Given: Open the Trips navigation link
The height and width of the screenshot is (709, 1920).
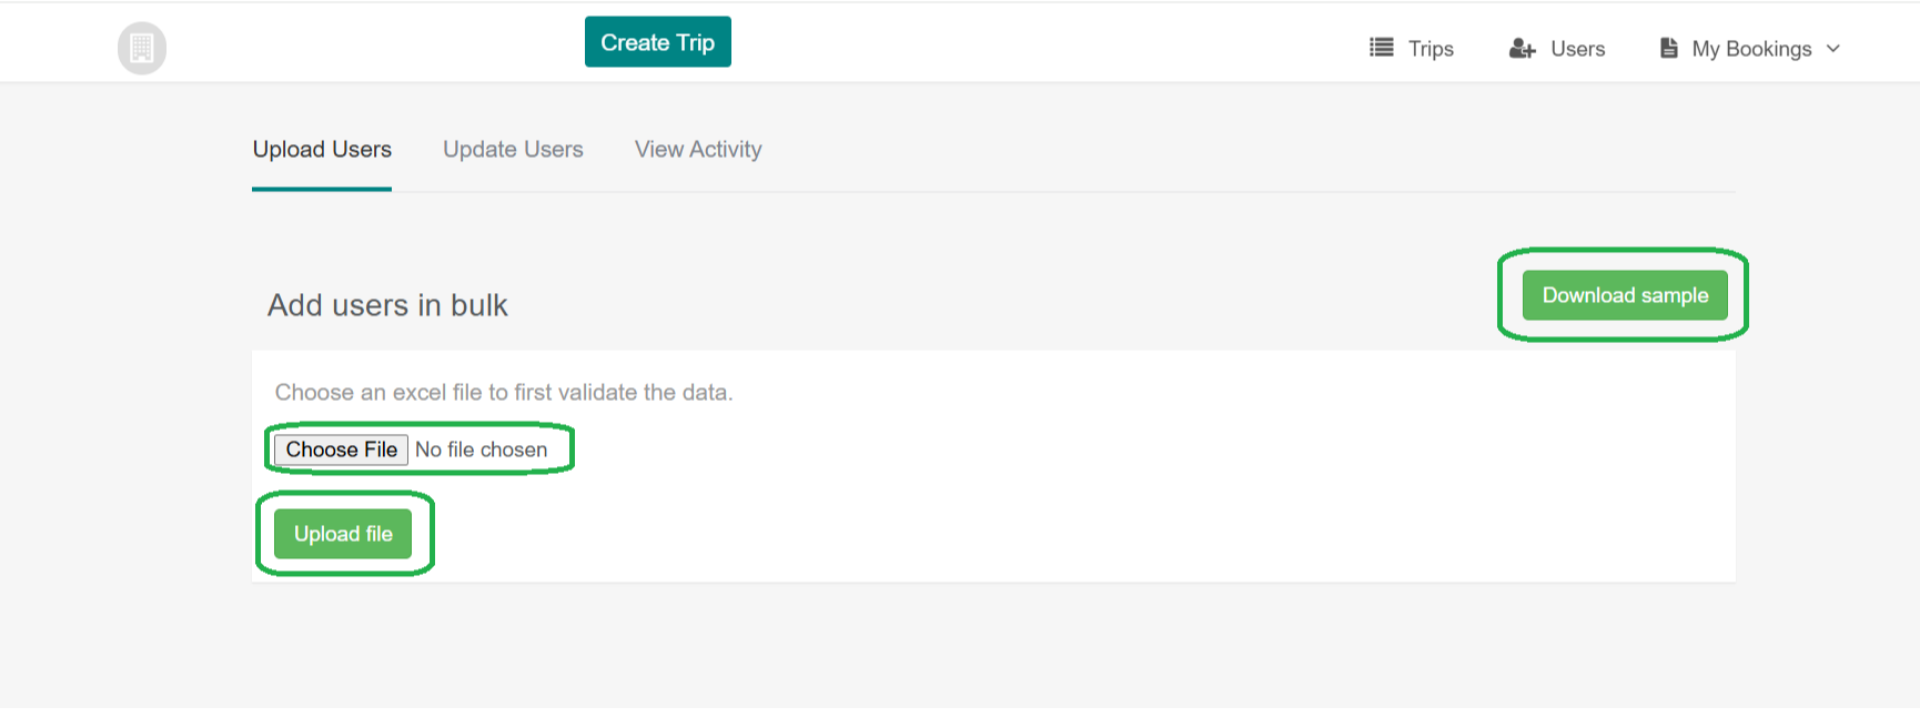Looking at the screenshot, I should tap(1430, 49).
